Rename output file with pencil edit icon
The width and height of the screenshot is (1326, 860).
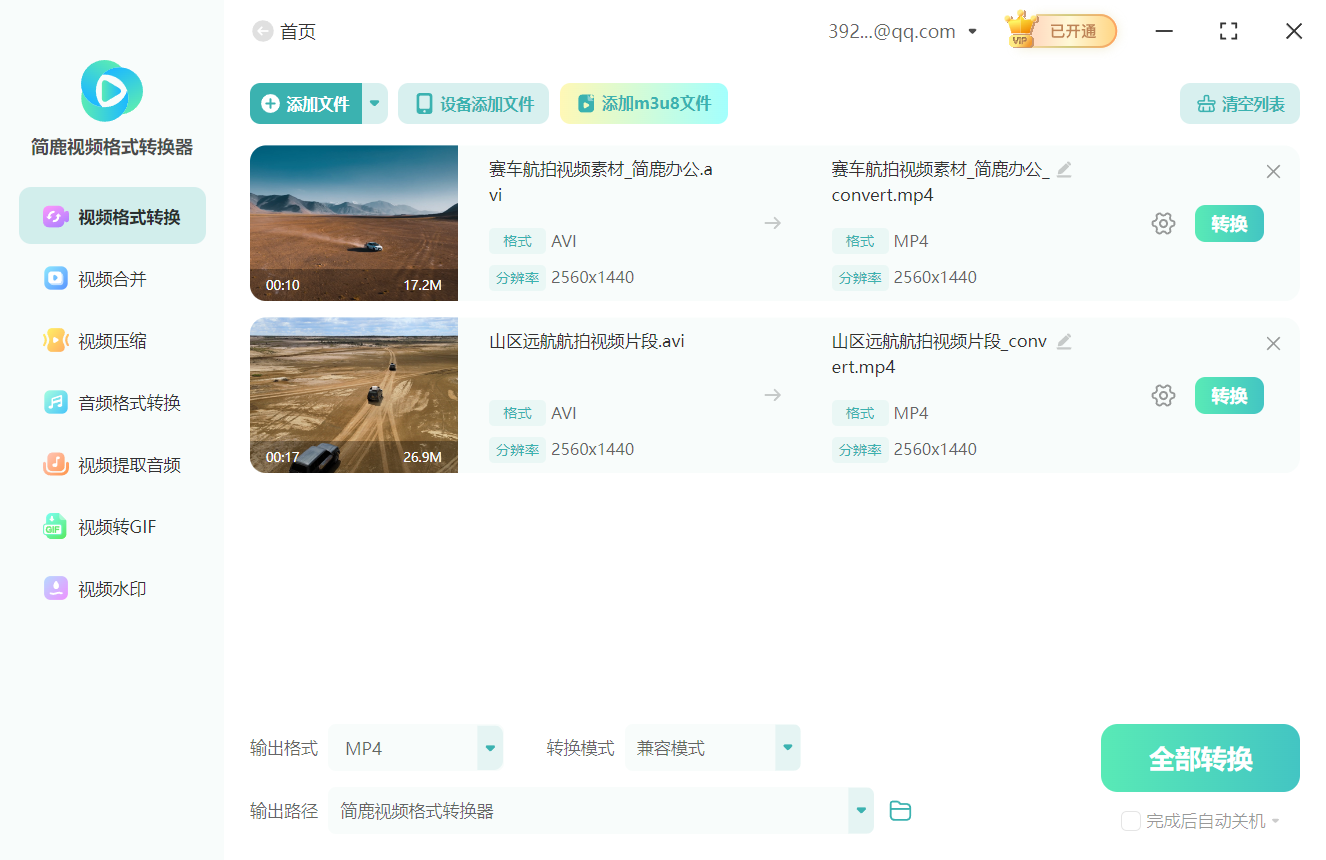(x=1064, y=169)
